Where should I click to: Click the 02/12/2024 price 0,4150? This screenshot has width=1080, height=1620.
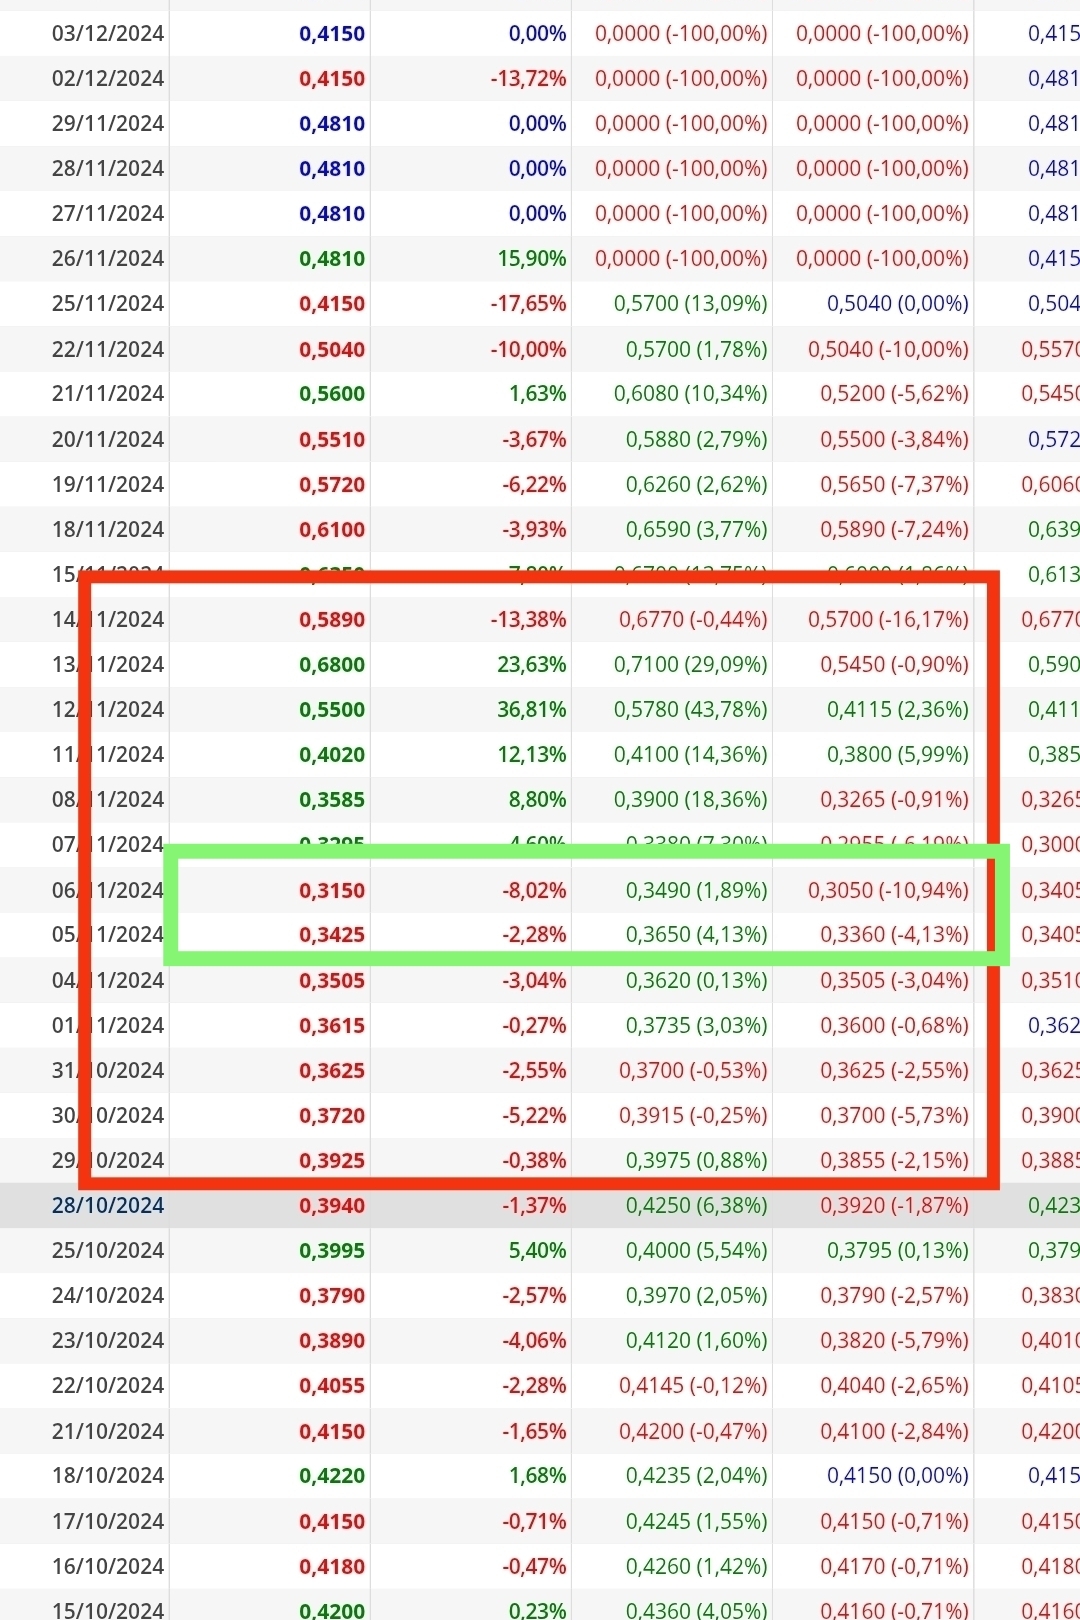332,79
